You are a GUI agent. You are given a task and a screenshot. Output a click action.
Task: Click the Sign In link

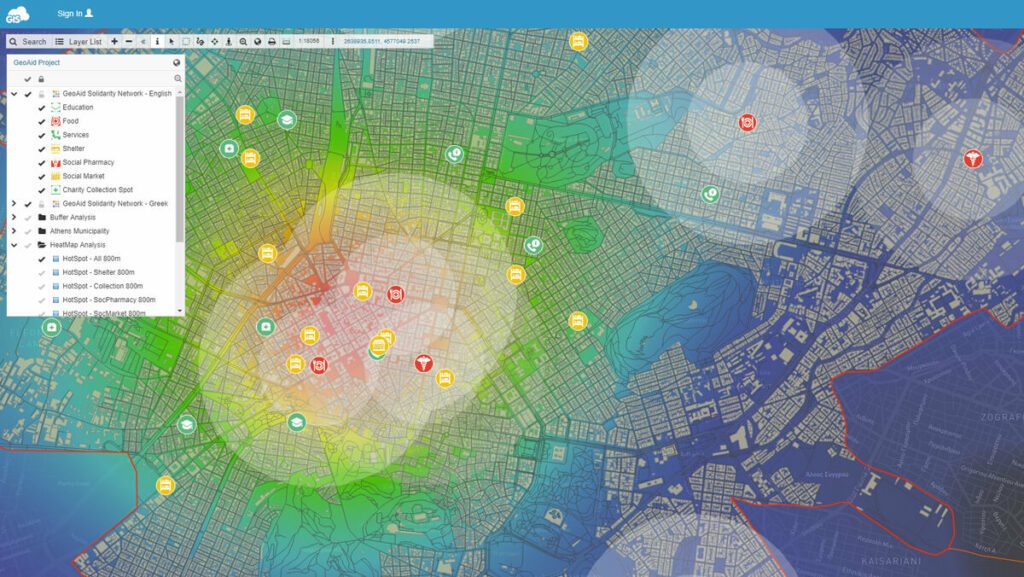[75, 13]
